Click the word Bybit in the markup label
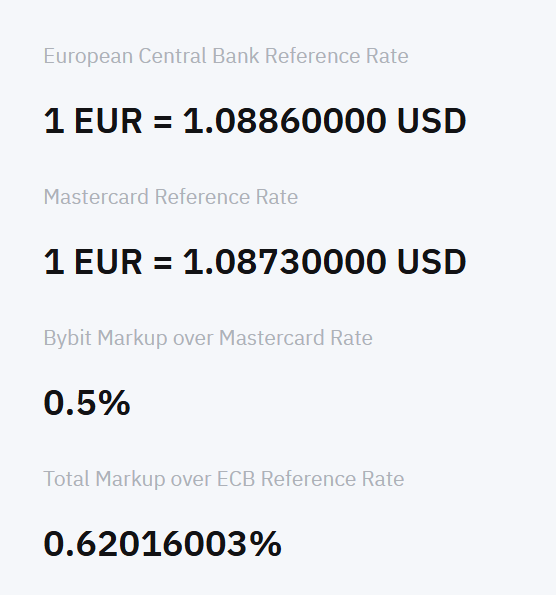Image resolution: width=556 pixels, height=595 pixels. pos(68,338)
